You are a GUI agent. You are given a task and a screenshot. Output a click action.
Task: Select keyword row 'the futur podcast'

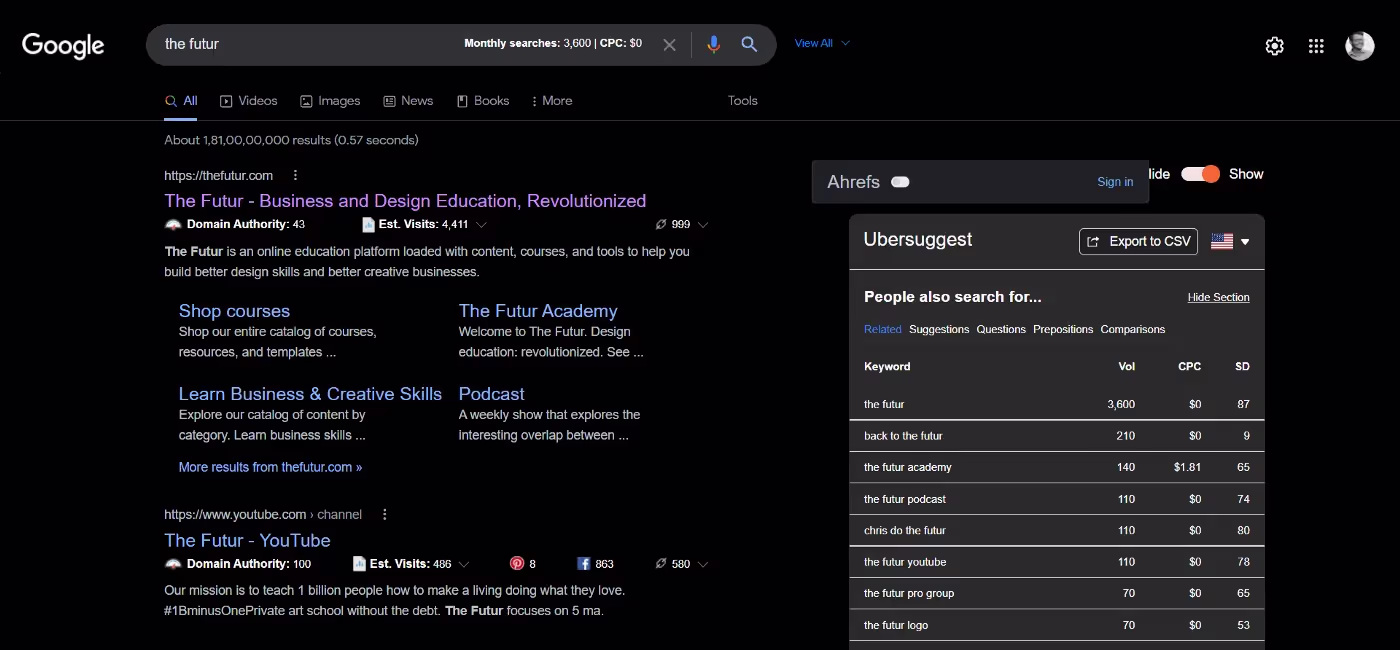coord(1057,499)
